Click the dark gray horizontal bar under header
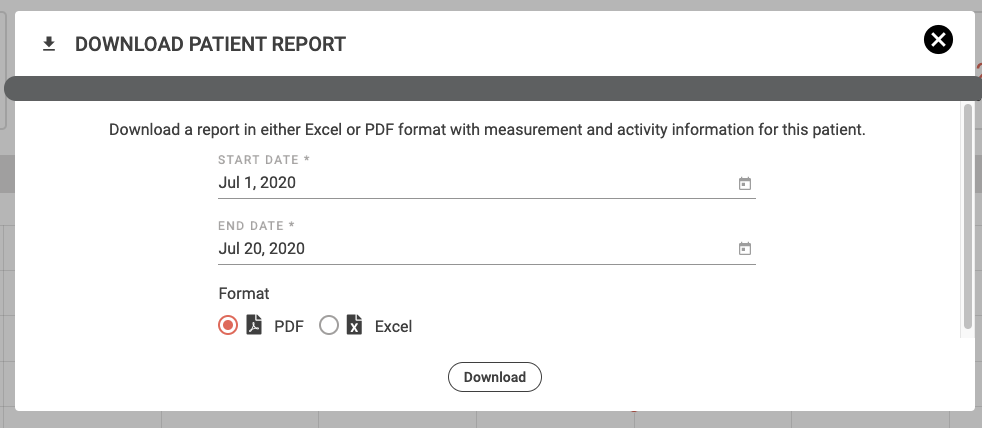 (490, 89)
